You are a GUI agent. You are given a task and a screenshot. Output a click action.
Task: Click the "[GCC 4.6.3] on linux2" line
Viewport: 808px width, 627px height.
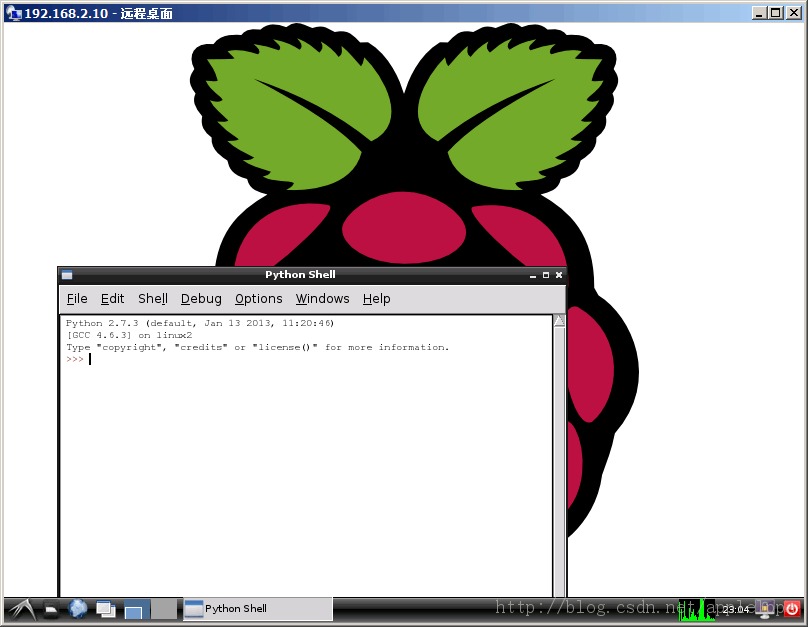(x=129, y=335)
